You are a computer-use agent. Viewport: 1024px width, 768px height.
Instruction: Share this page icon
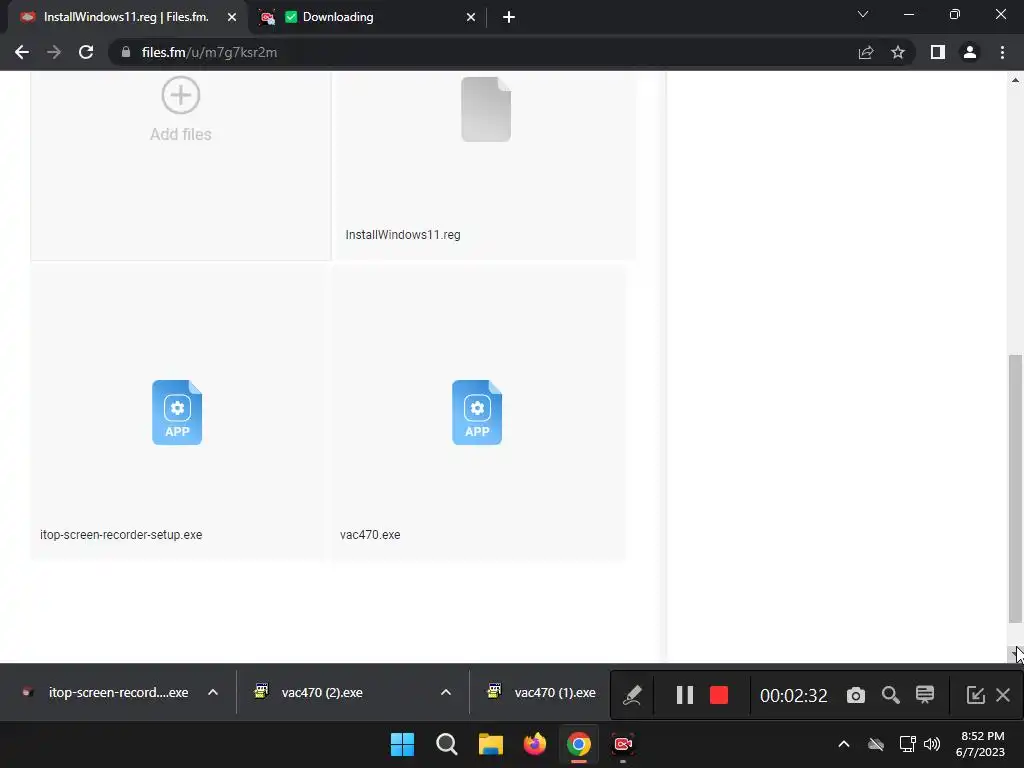tap(866, 52)
